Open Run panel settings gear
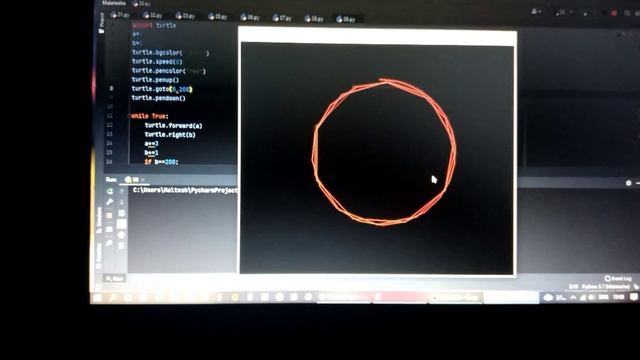 click(629, 183)
